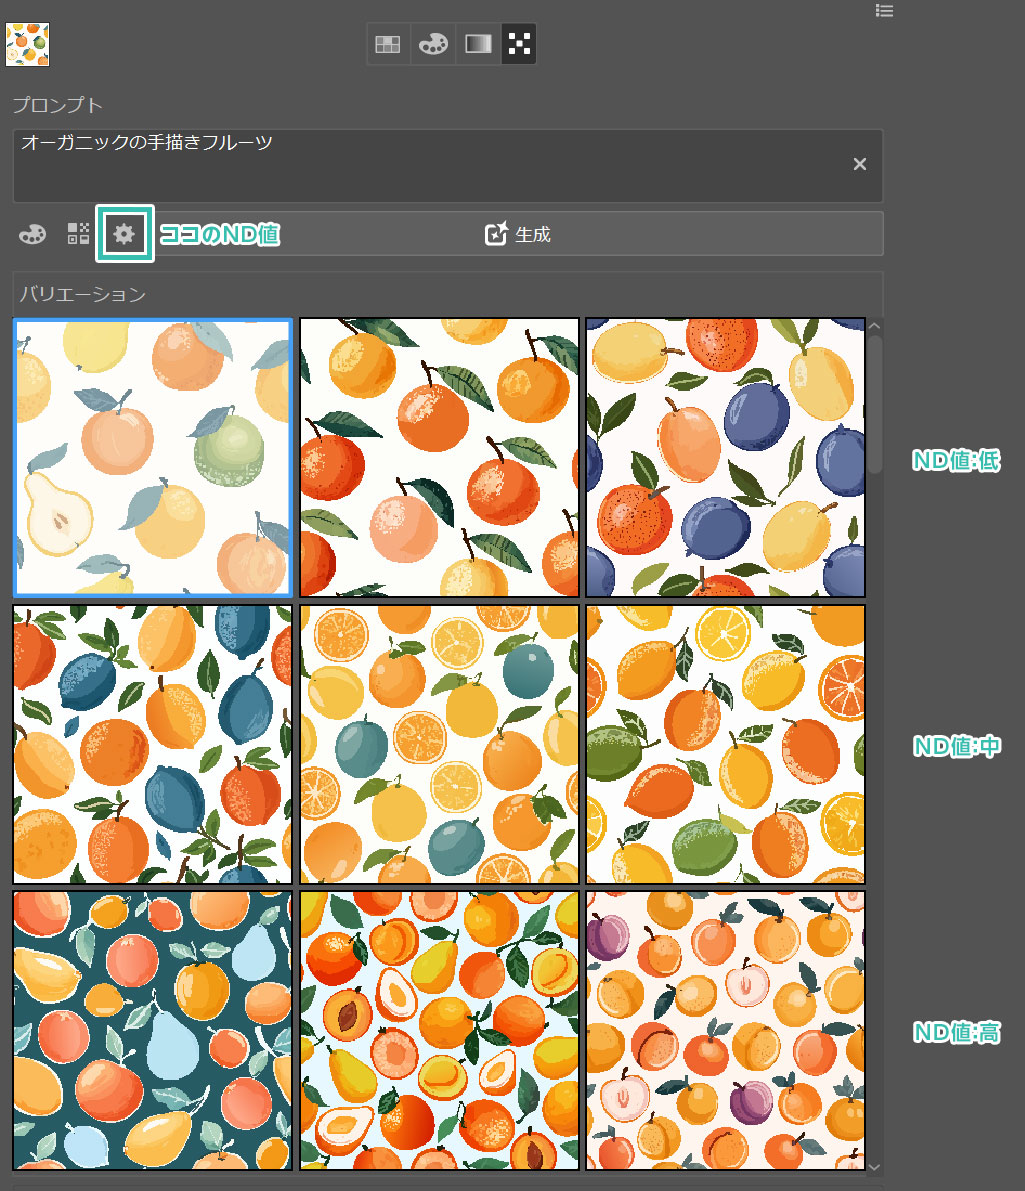
Task: Choose the blue plums and oranges variation
Action: coord(725,458)
